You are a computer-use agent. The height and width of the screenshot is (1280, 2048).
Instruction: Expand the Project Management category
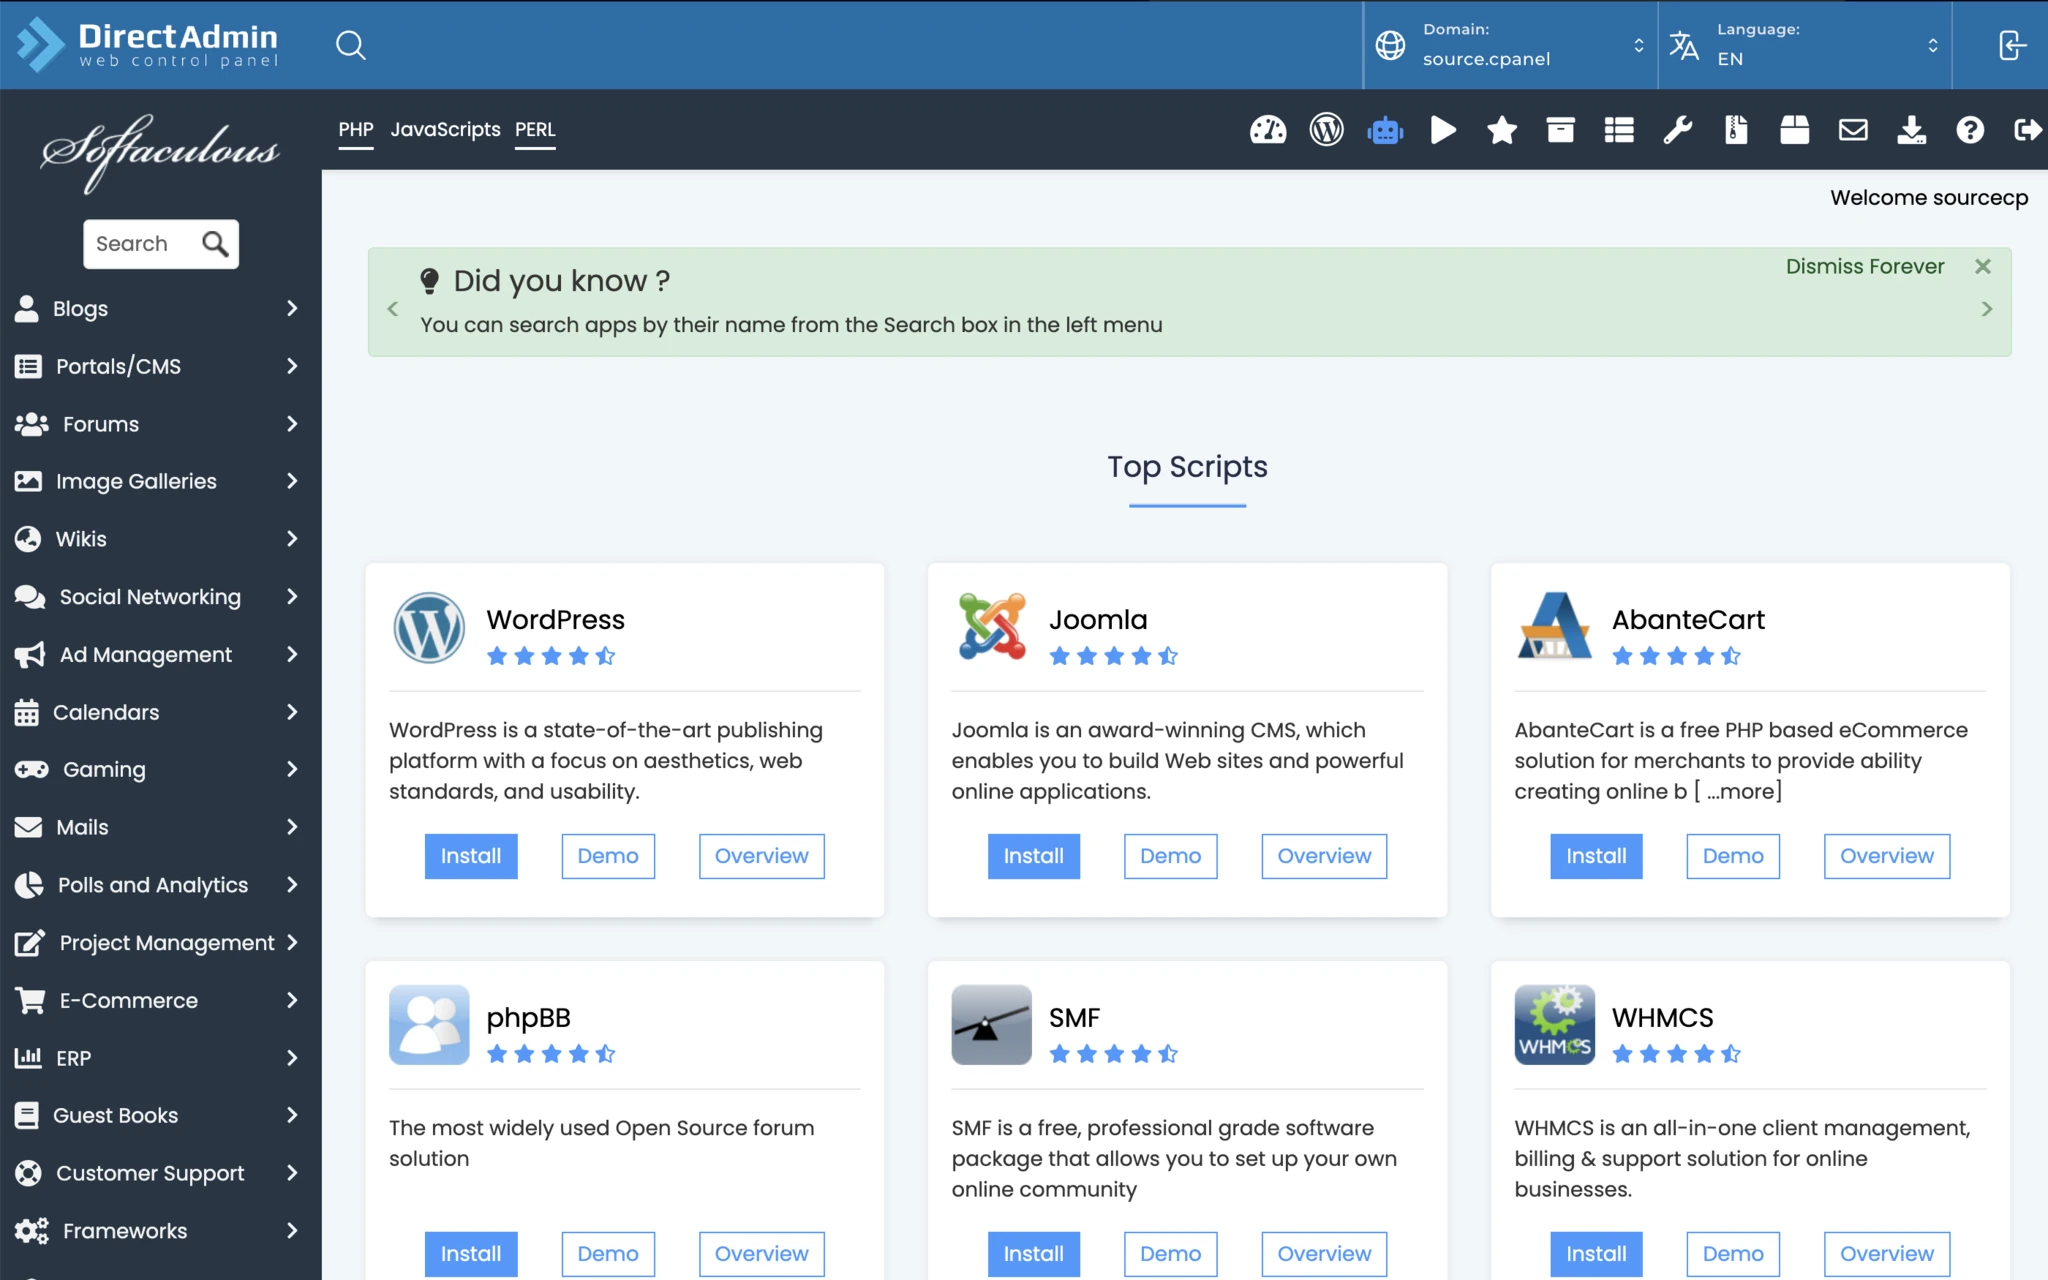click(160, 943)
